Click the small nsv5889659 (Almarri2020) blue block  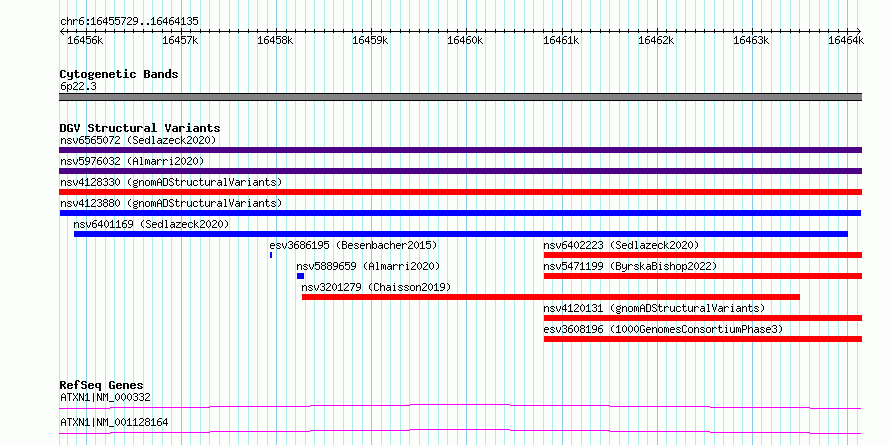pos(300,276)
